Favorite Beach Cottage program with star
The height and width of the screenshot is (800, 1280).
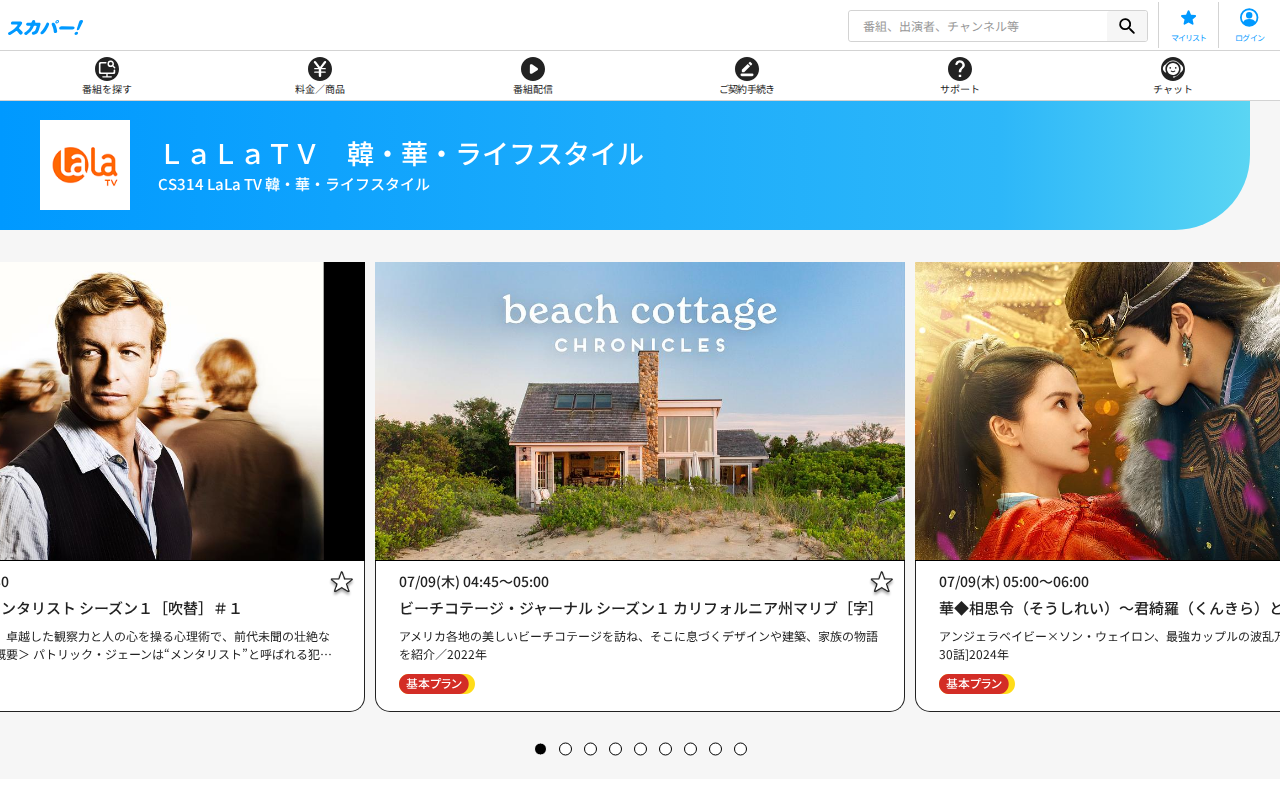point(881,583)
